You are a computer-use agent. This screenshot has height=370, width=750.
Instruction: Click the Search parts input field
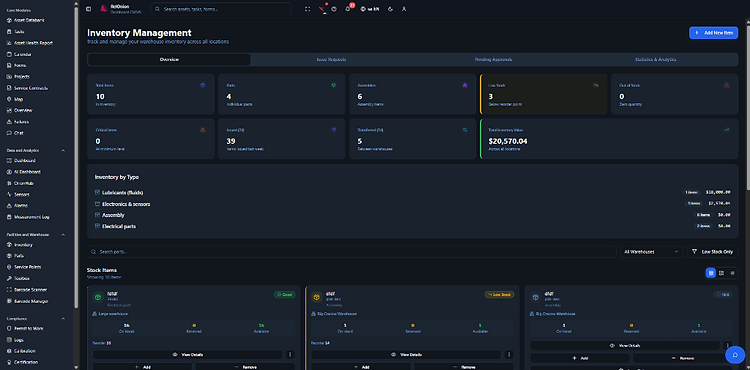tap(352, 251)
